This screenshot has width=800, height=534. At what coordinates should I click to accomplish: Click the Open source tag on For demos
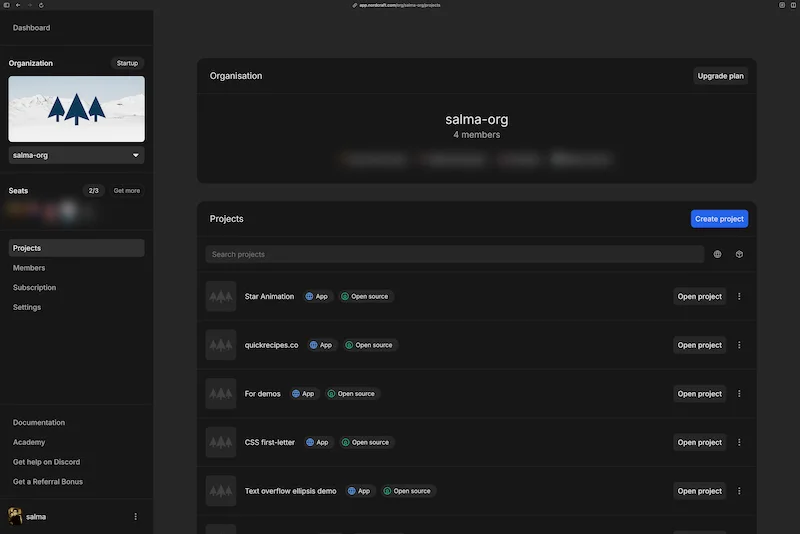[351, 394]
